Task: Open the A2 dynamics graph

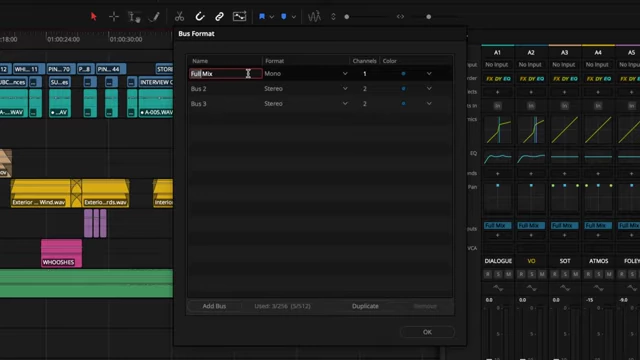Action: click(x=531, y=129)
